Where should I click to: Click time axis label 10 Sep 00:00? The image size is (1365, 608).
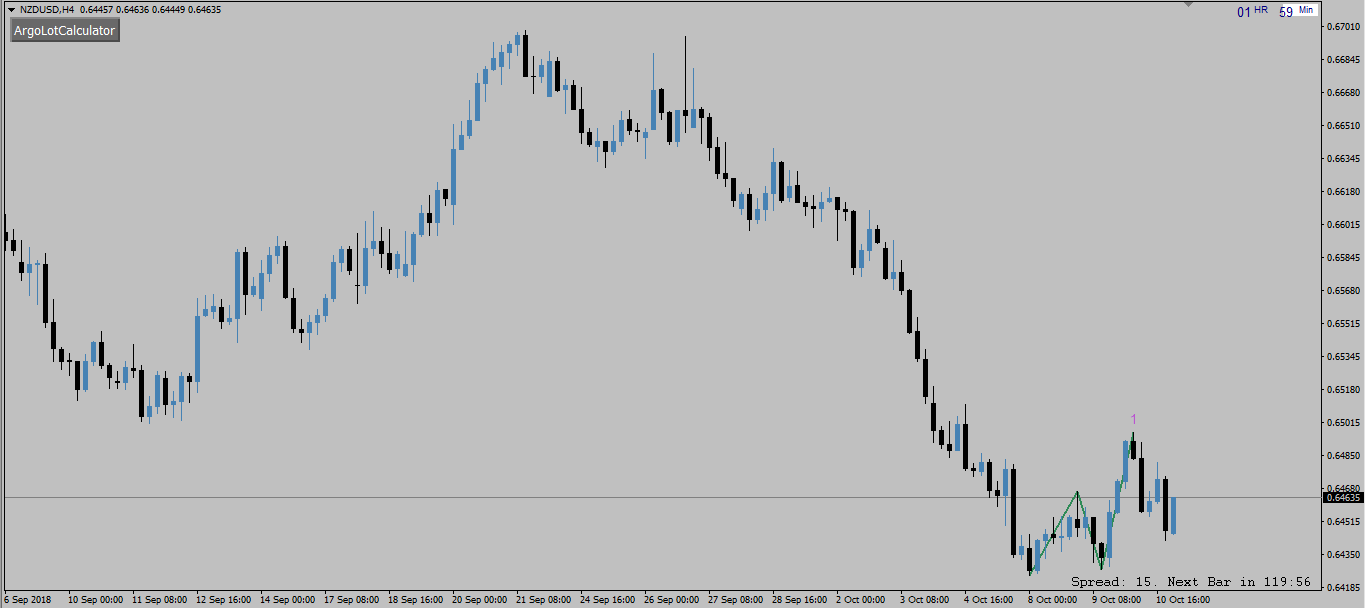pos(96,600)
